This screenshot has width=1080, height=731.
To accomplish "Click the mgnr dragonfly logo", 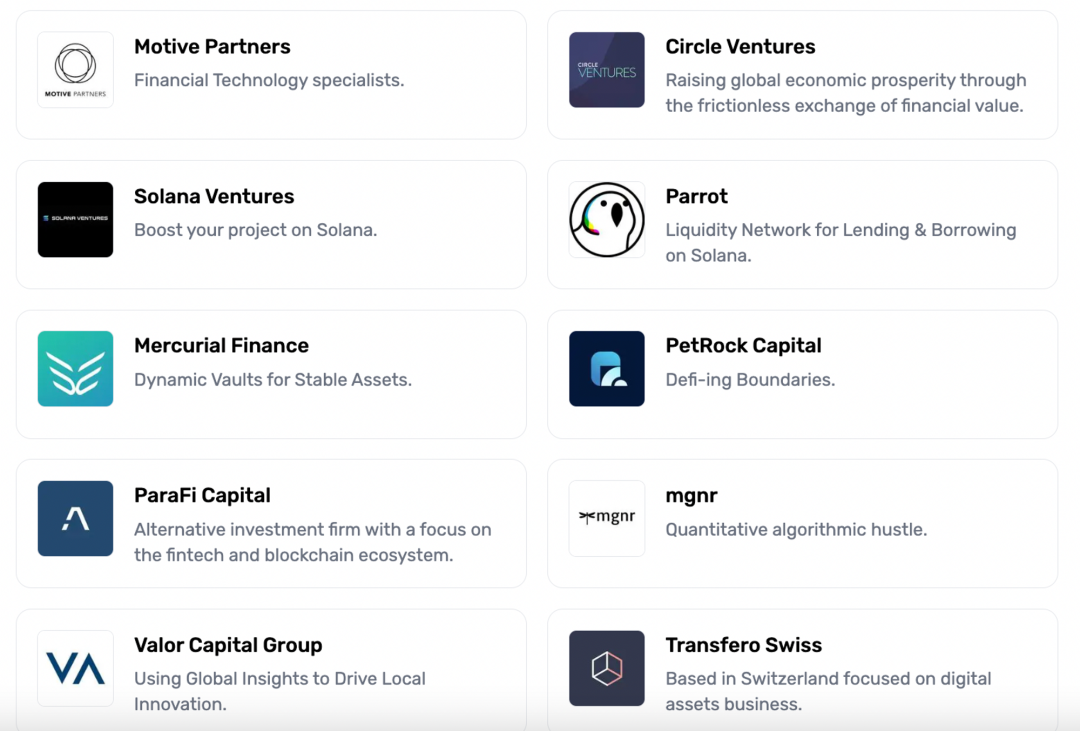I will click(x=607, y=518).
